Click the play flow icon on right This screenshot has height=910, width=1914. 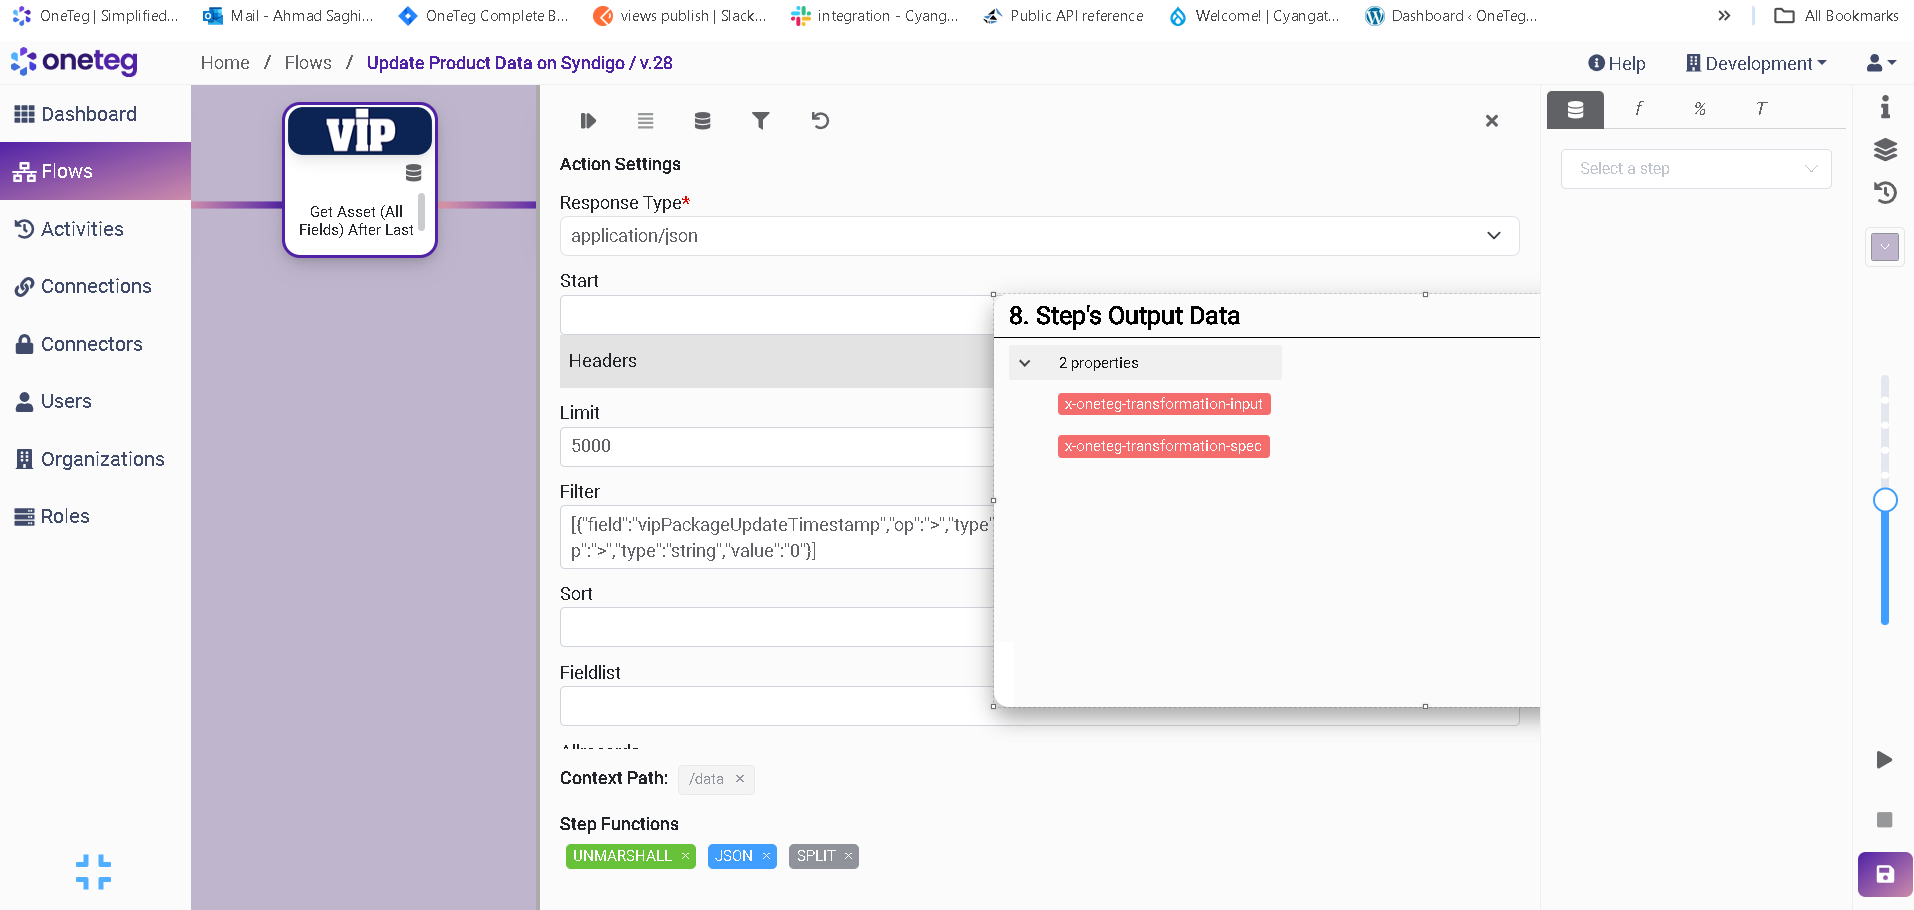pyautogui.click(x=1884, y=760)
